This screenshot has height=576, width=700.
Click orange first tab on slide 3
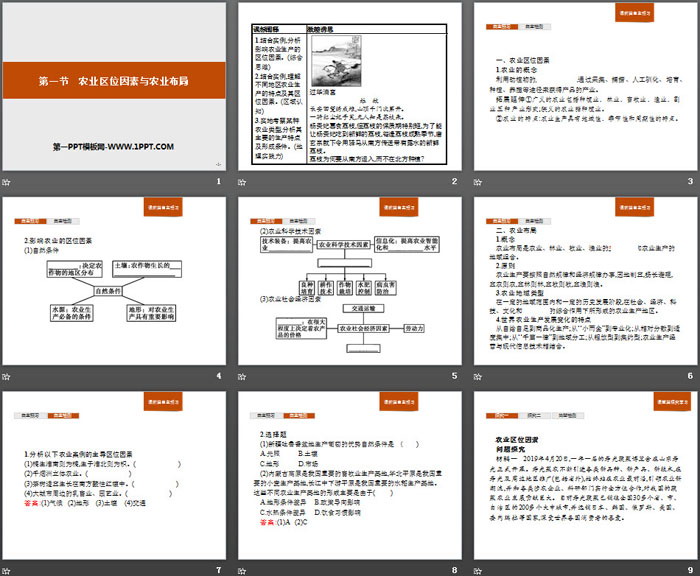pyautogui.click(x=502, y=27)
